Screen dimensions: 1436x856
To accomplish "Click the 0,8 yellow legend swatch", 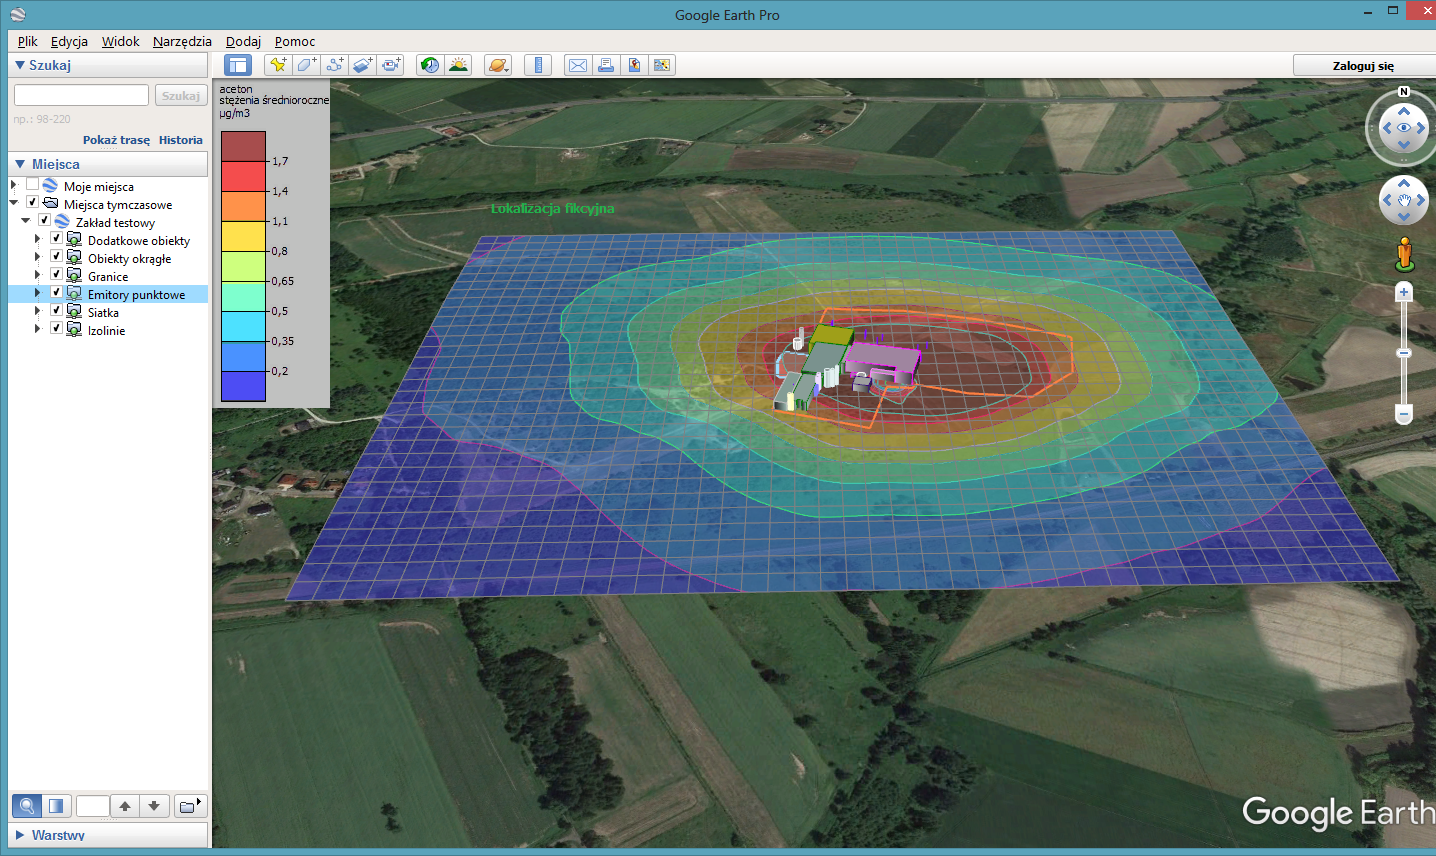I will coord(243,236).
